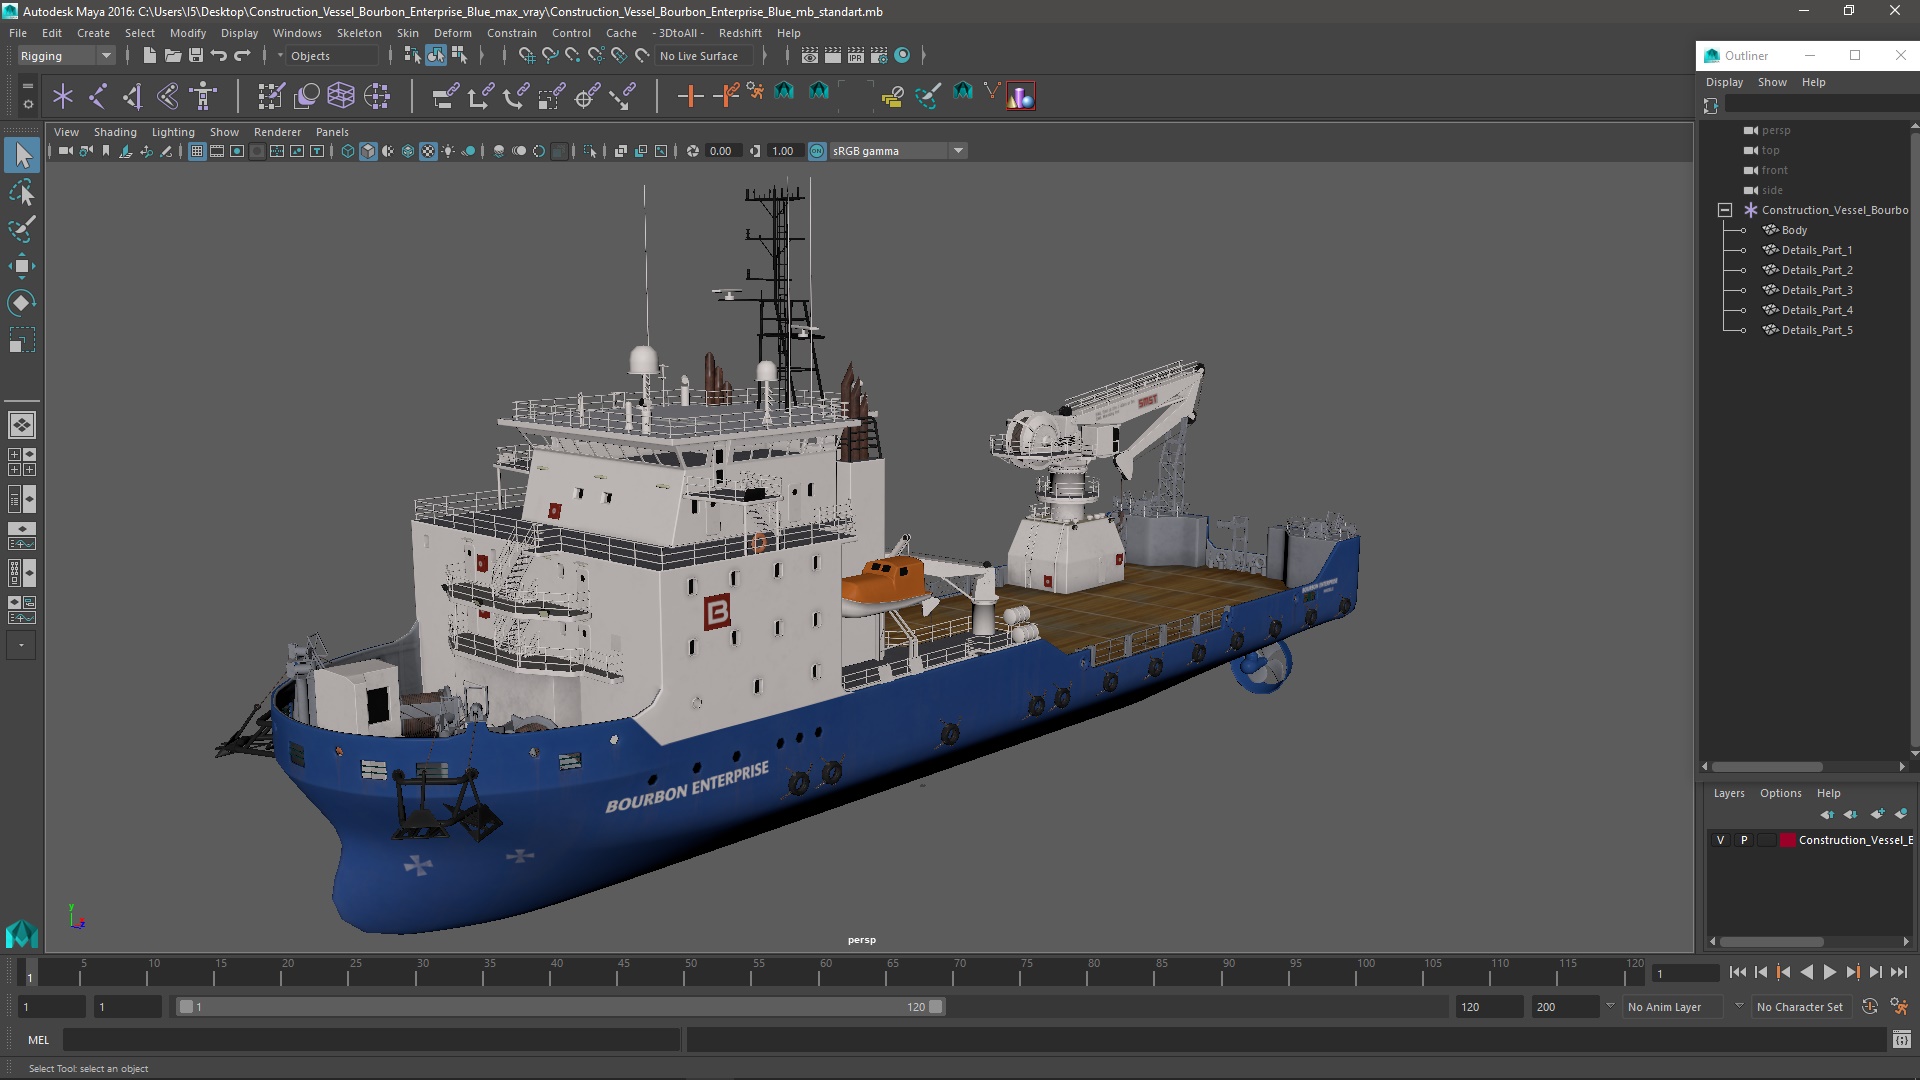This screenshot has height=1080, width=1920.
Task: Click the Create IK Handle shelf icon
Action: tap(132, 96)
